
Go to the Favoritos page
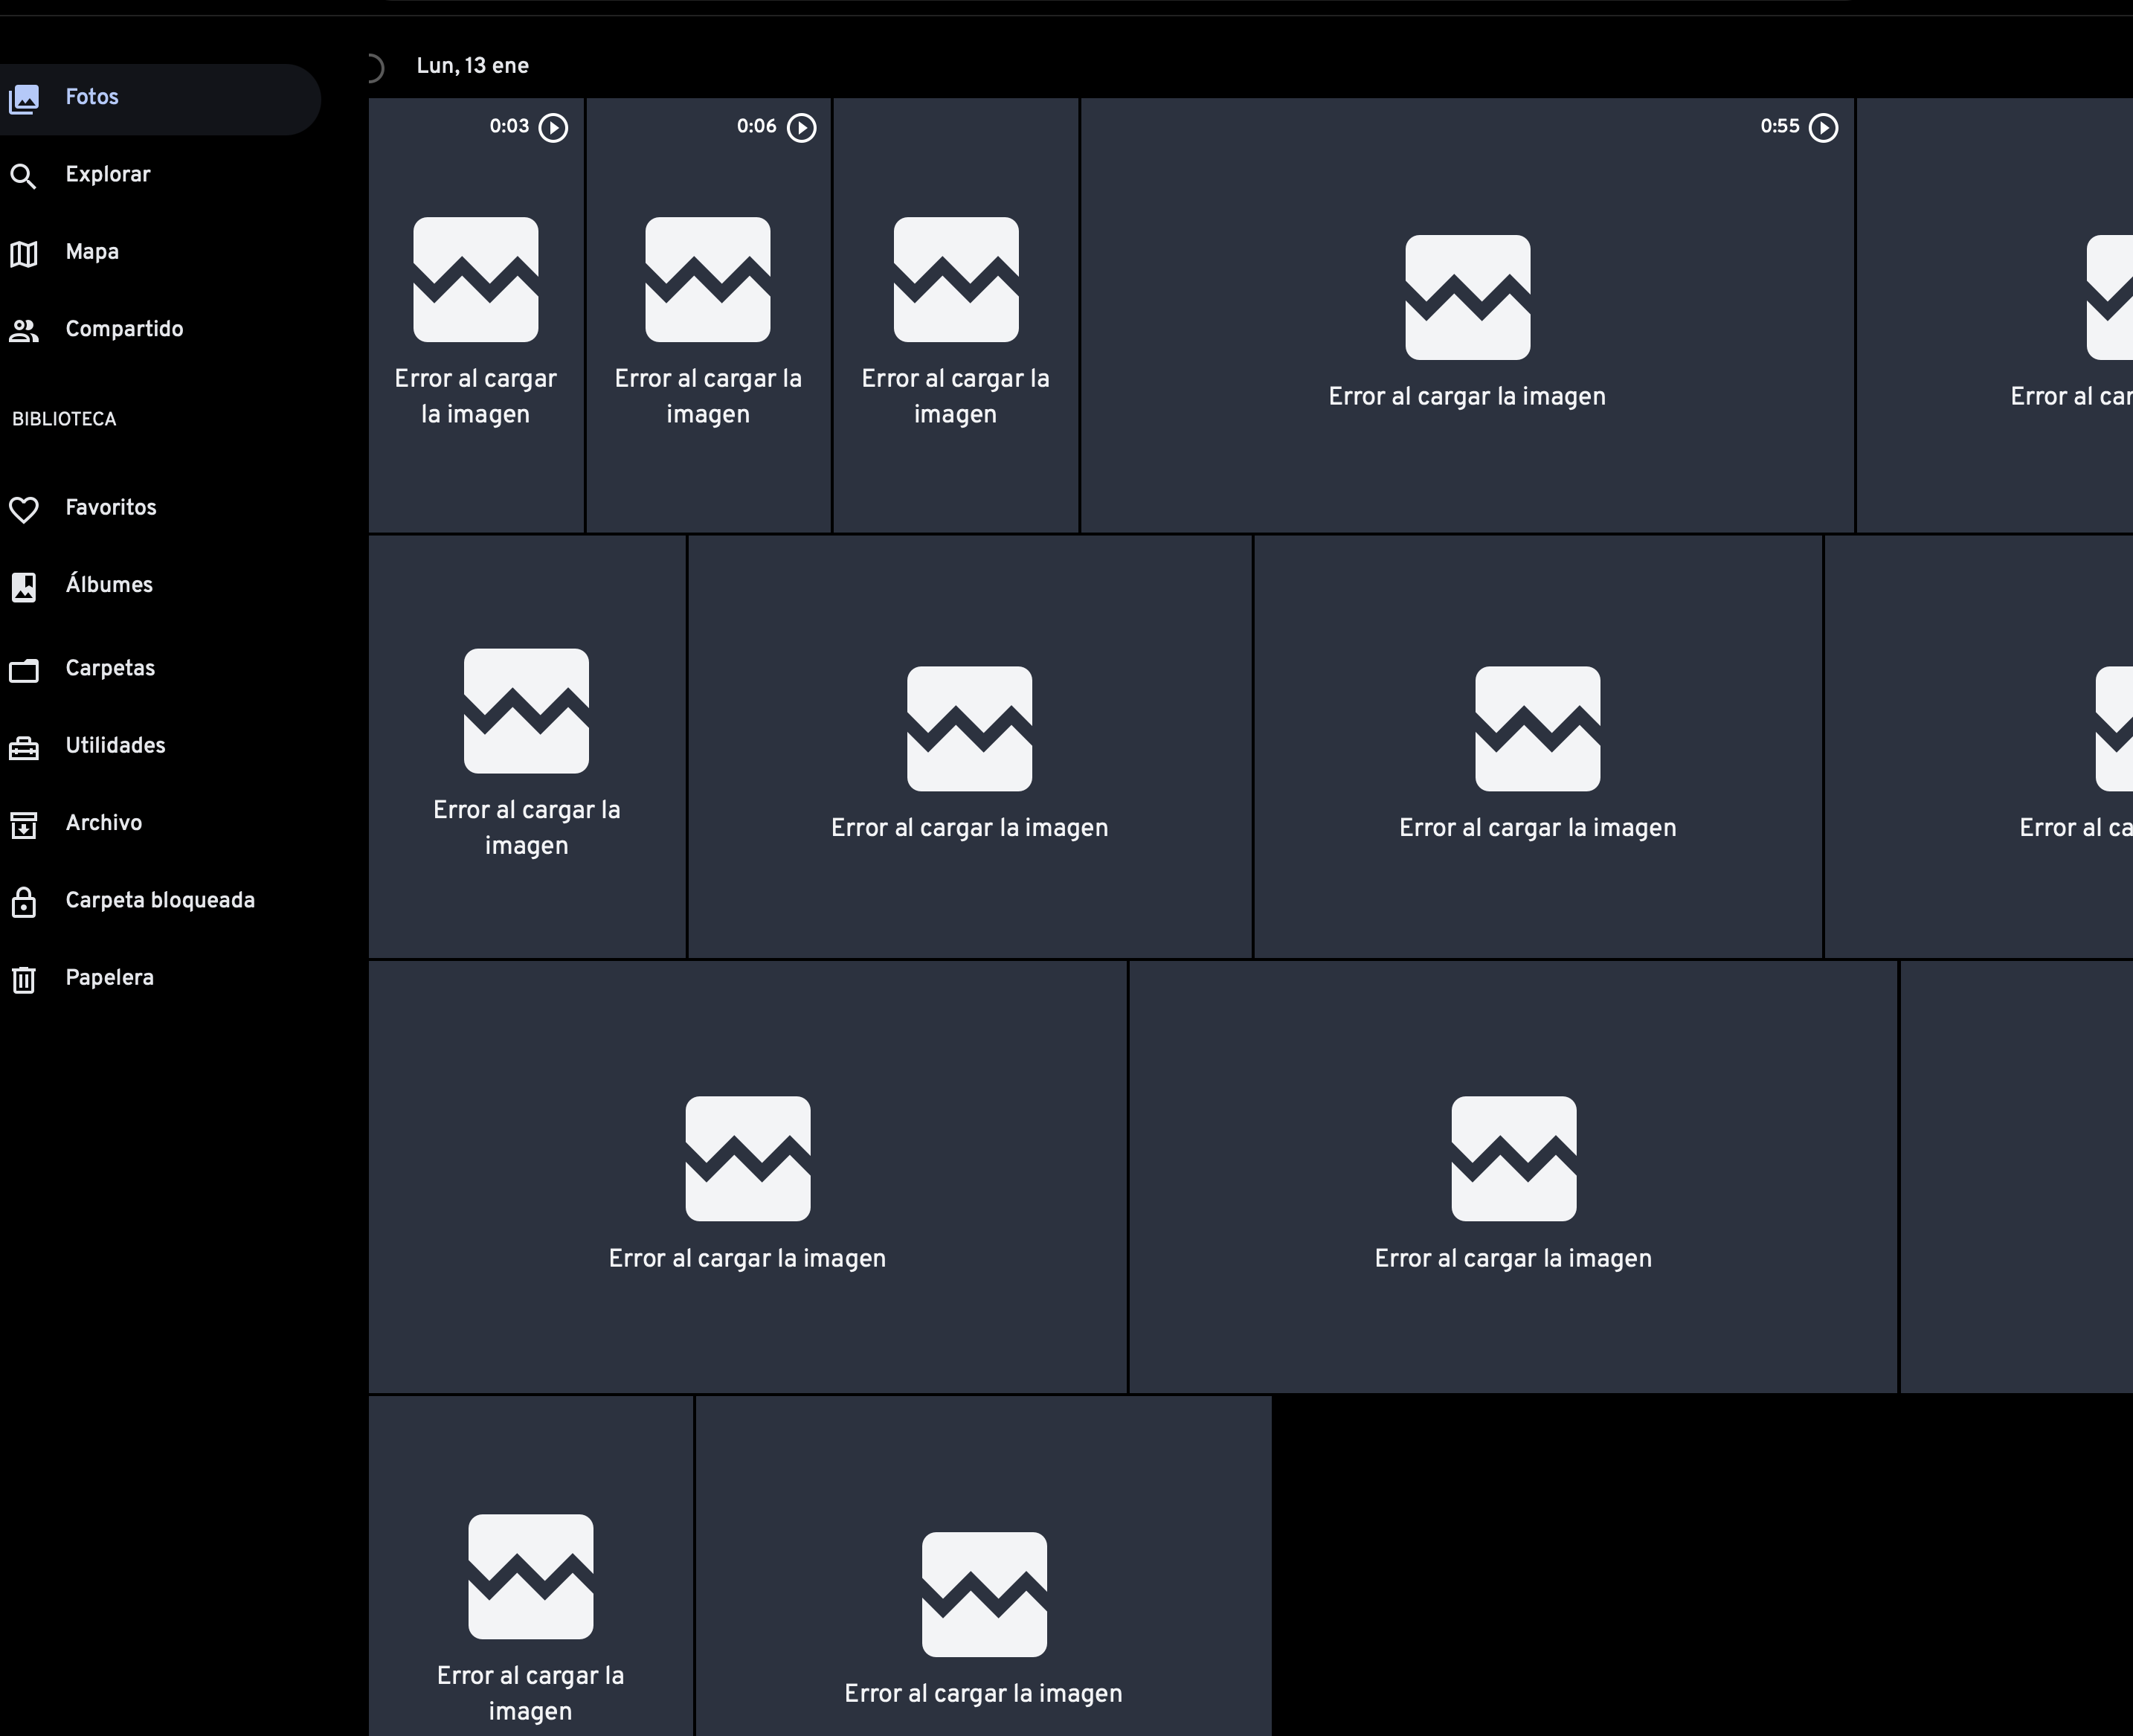110,508
